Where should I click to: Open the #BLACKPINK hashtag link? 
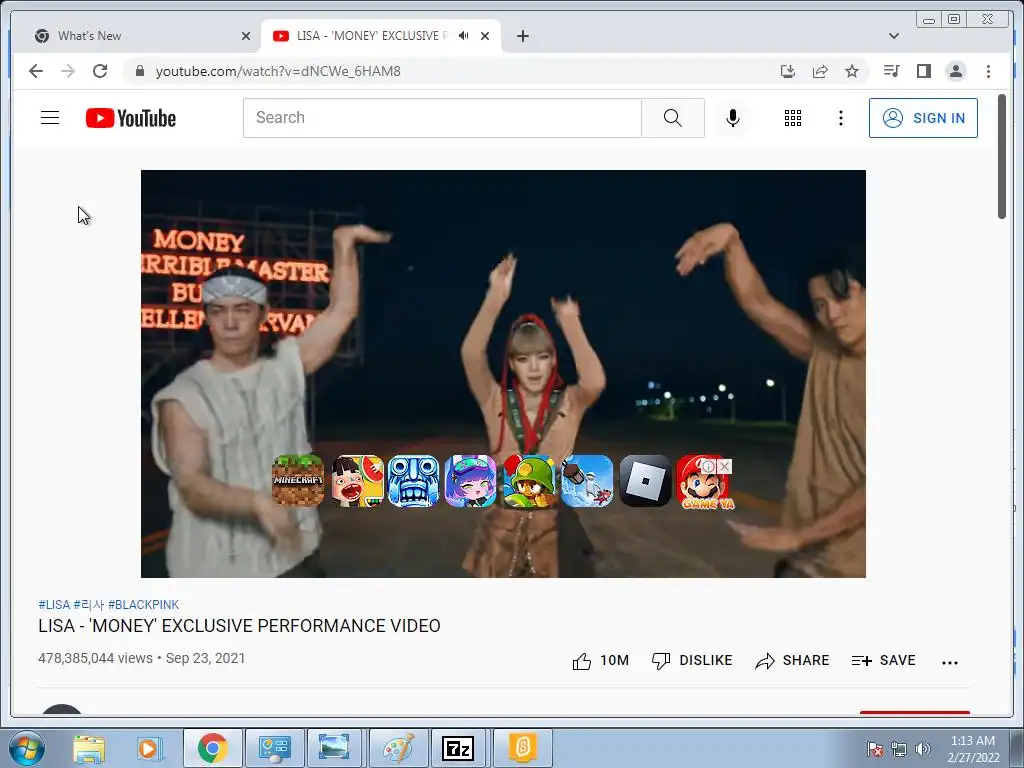(143, 605)
